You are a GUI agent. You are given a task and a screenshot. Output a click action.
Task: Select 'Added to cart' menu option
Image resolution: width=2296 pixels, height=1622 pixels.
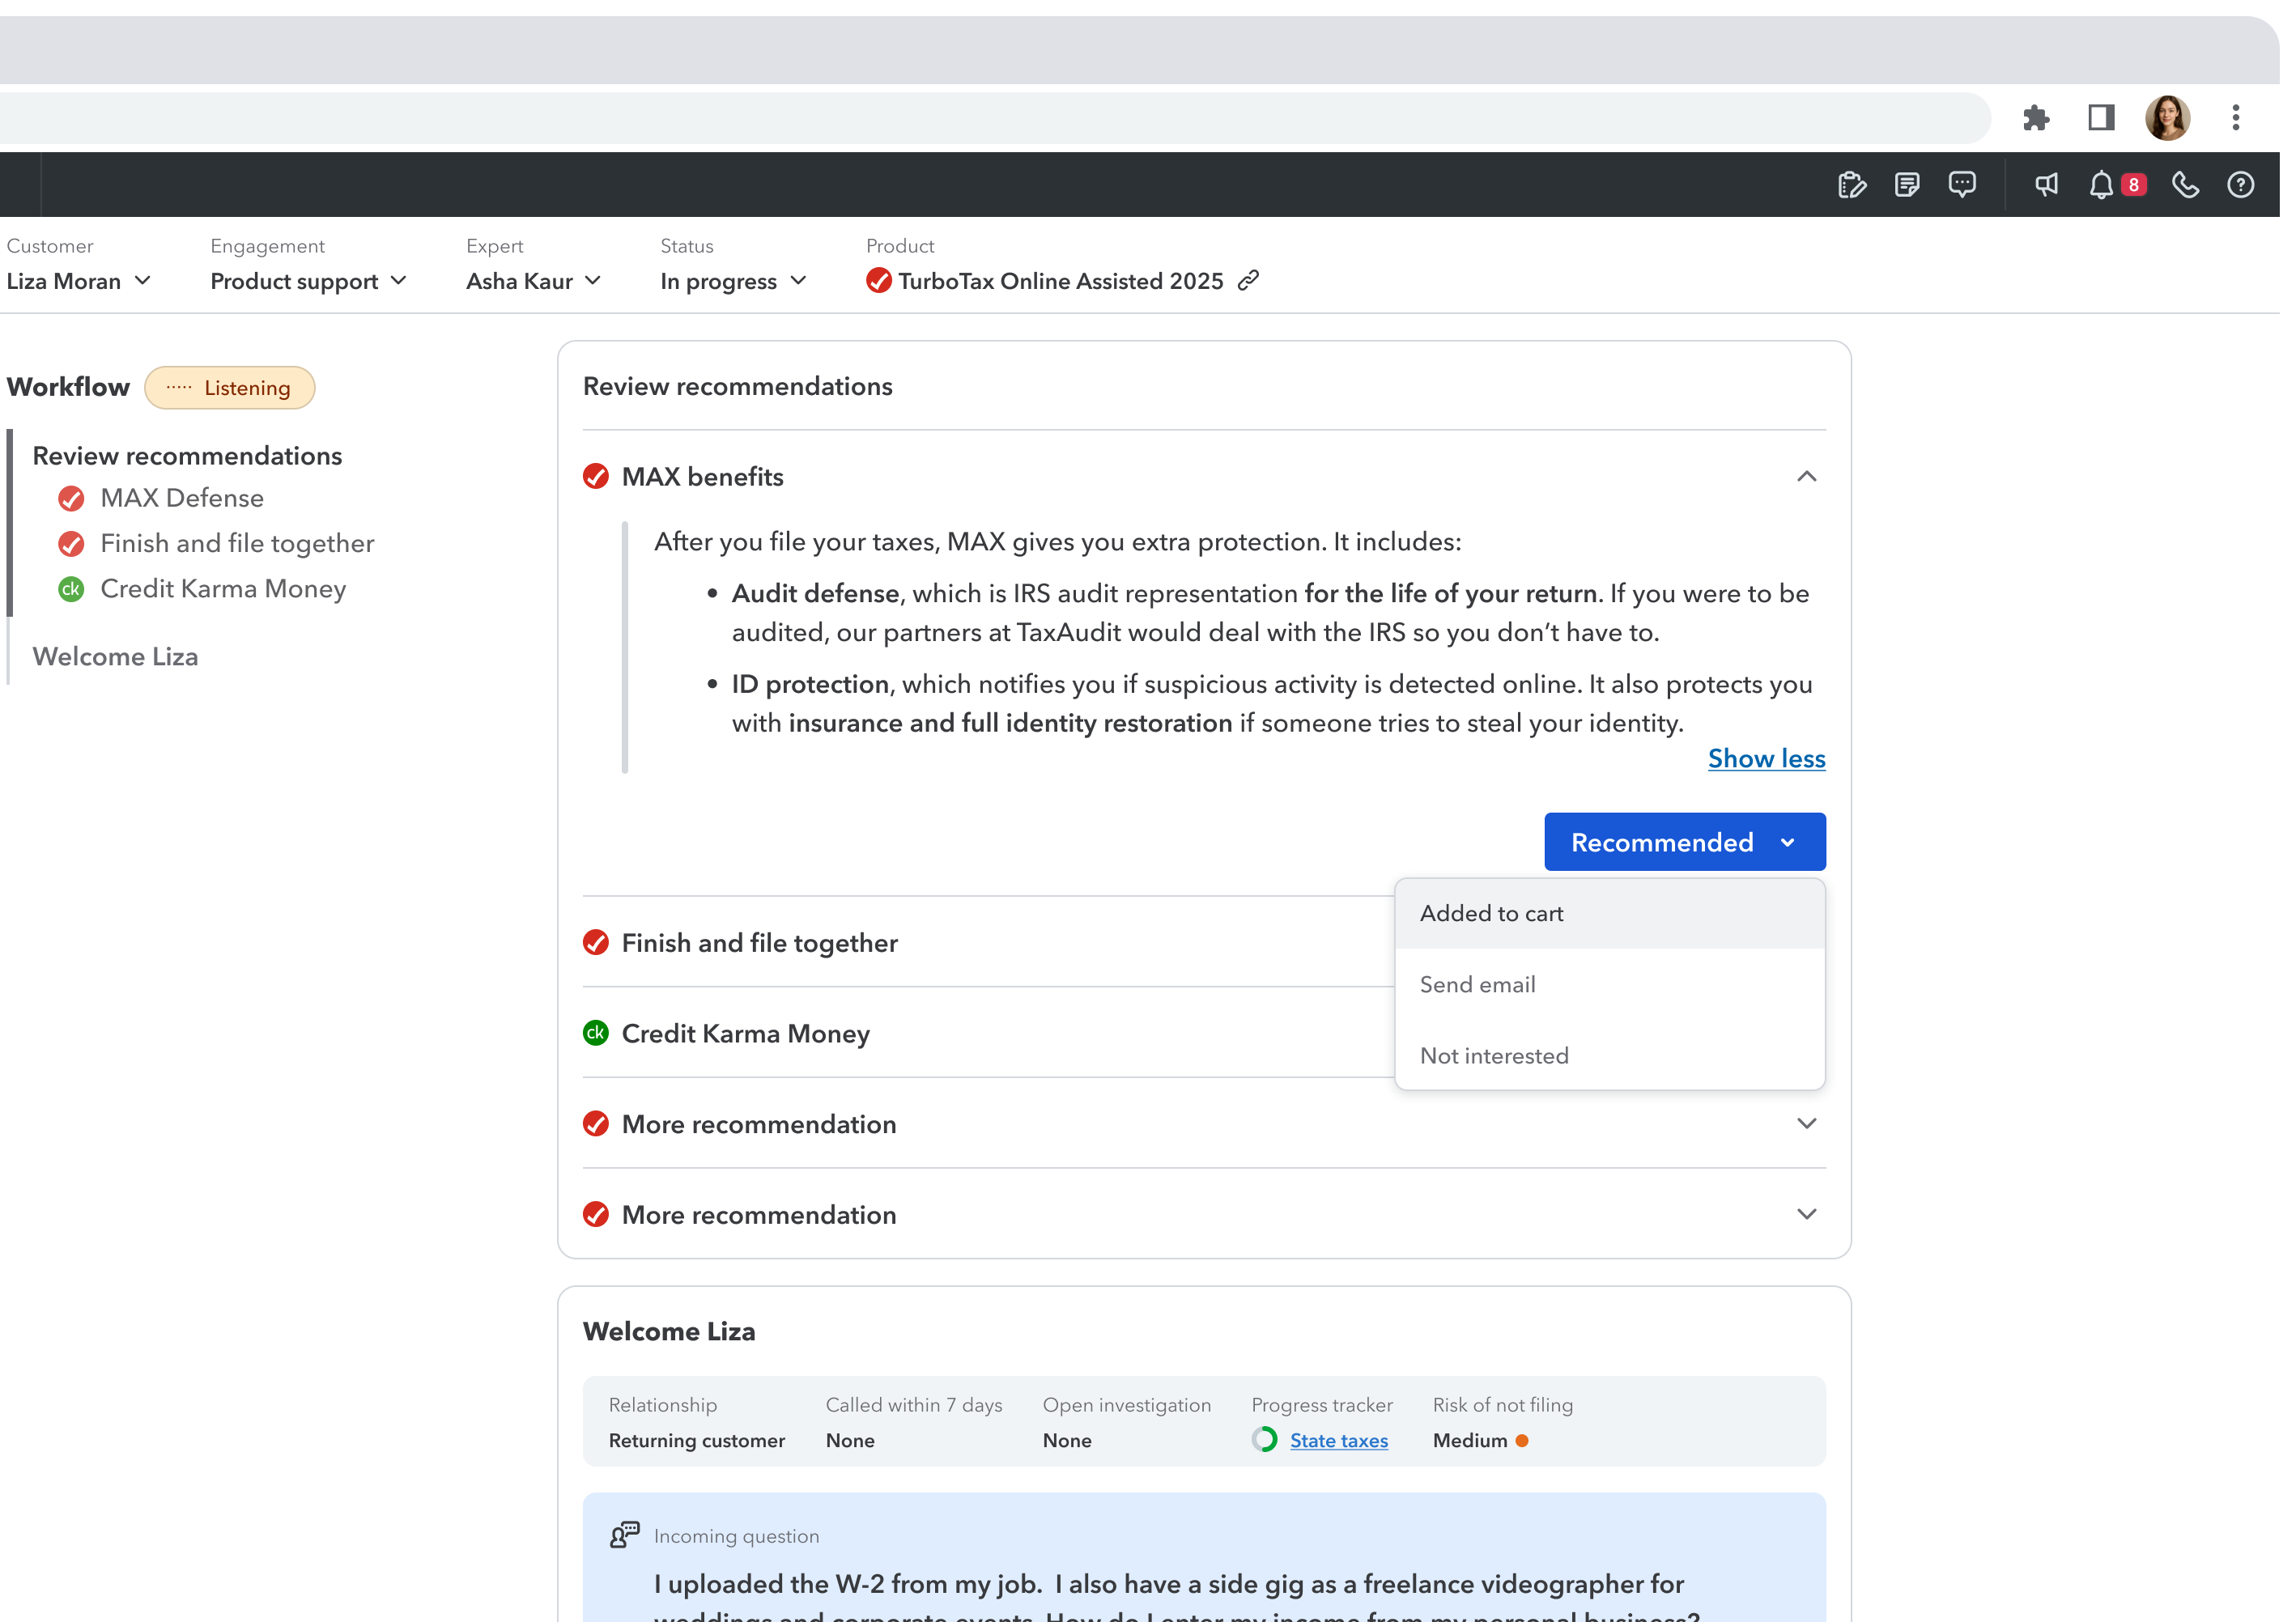click(x=1492, y=913)
